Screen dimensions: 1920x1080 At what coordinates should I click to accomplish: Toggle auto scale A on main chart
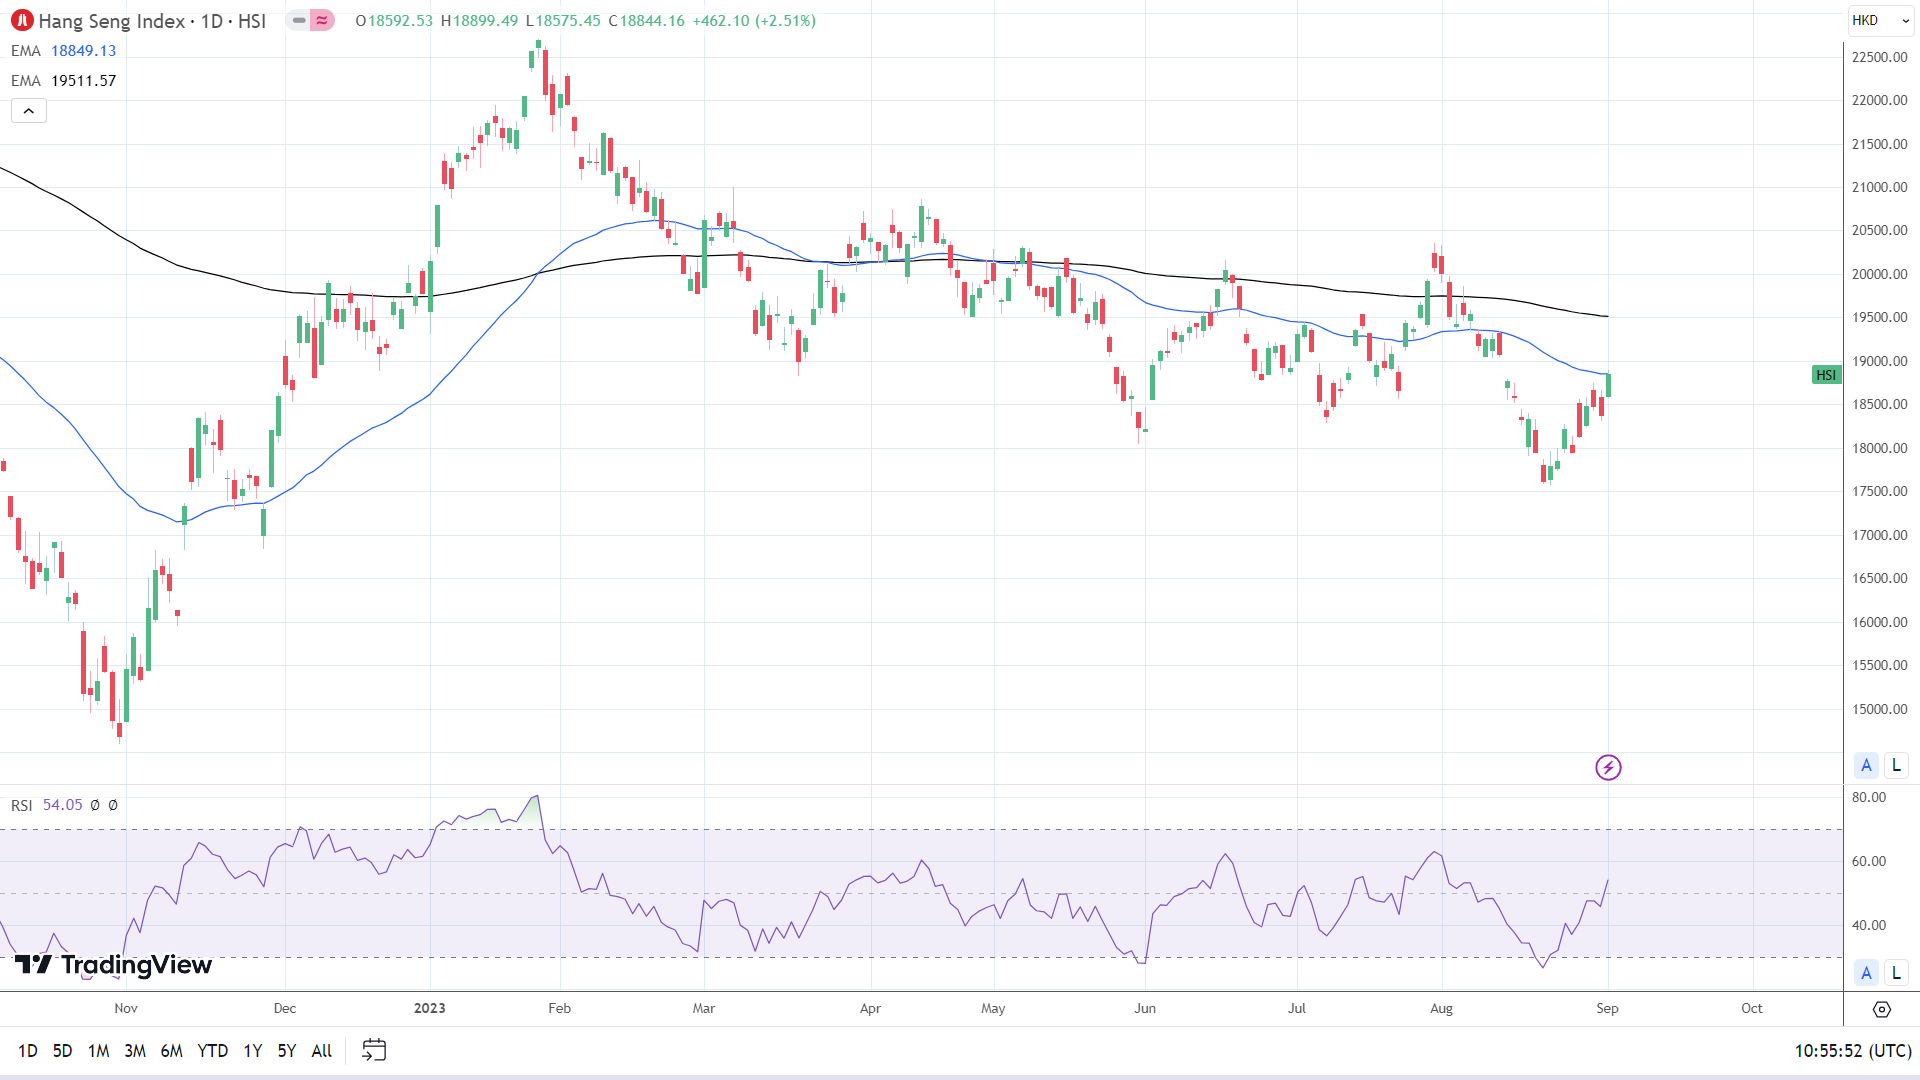tap(1866, 765)
